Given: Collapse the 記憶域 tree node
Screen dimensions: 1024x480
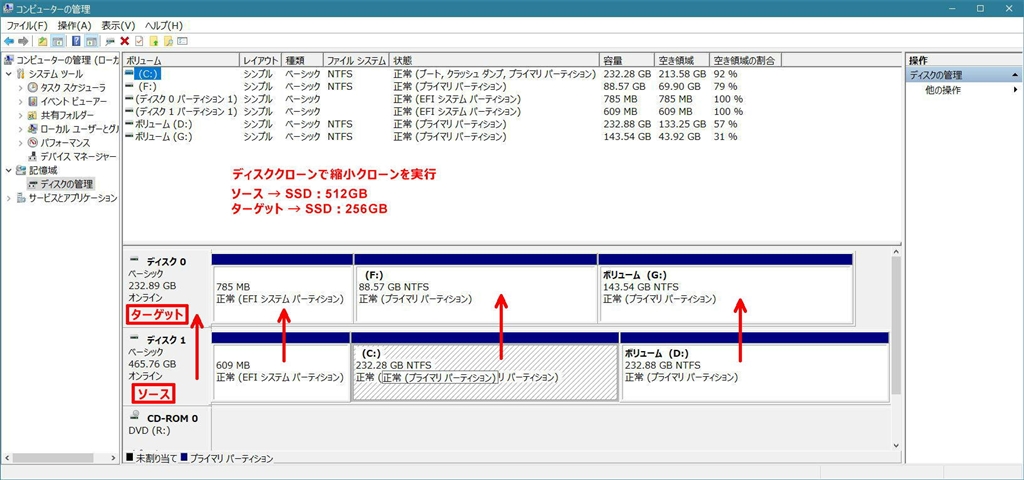Looking at the screenshot, I should click(8, 170).
